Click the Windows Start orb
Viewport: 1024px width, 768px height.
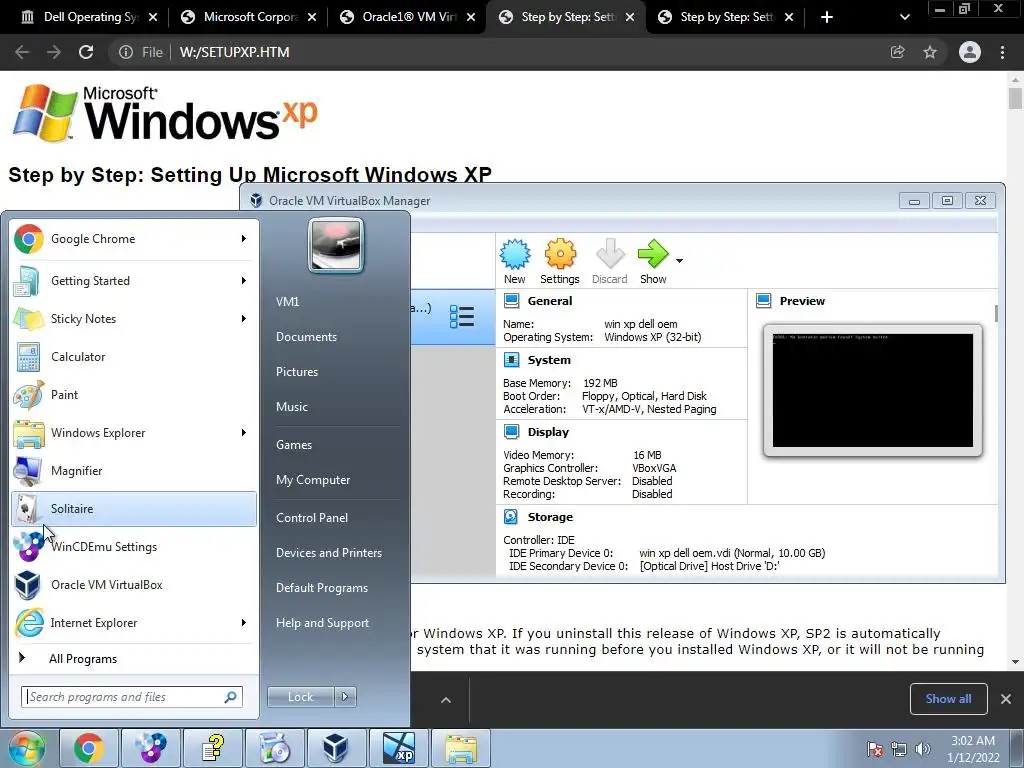pyautogui.click(x=27, y=748)
